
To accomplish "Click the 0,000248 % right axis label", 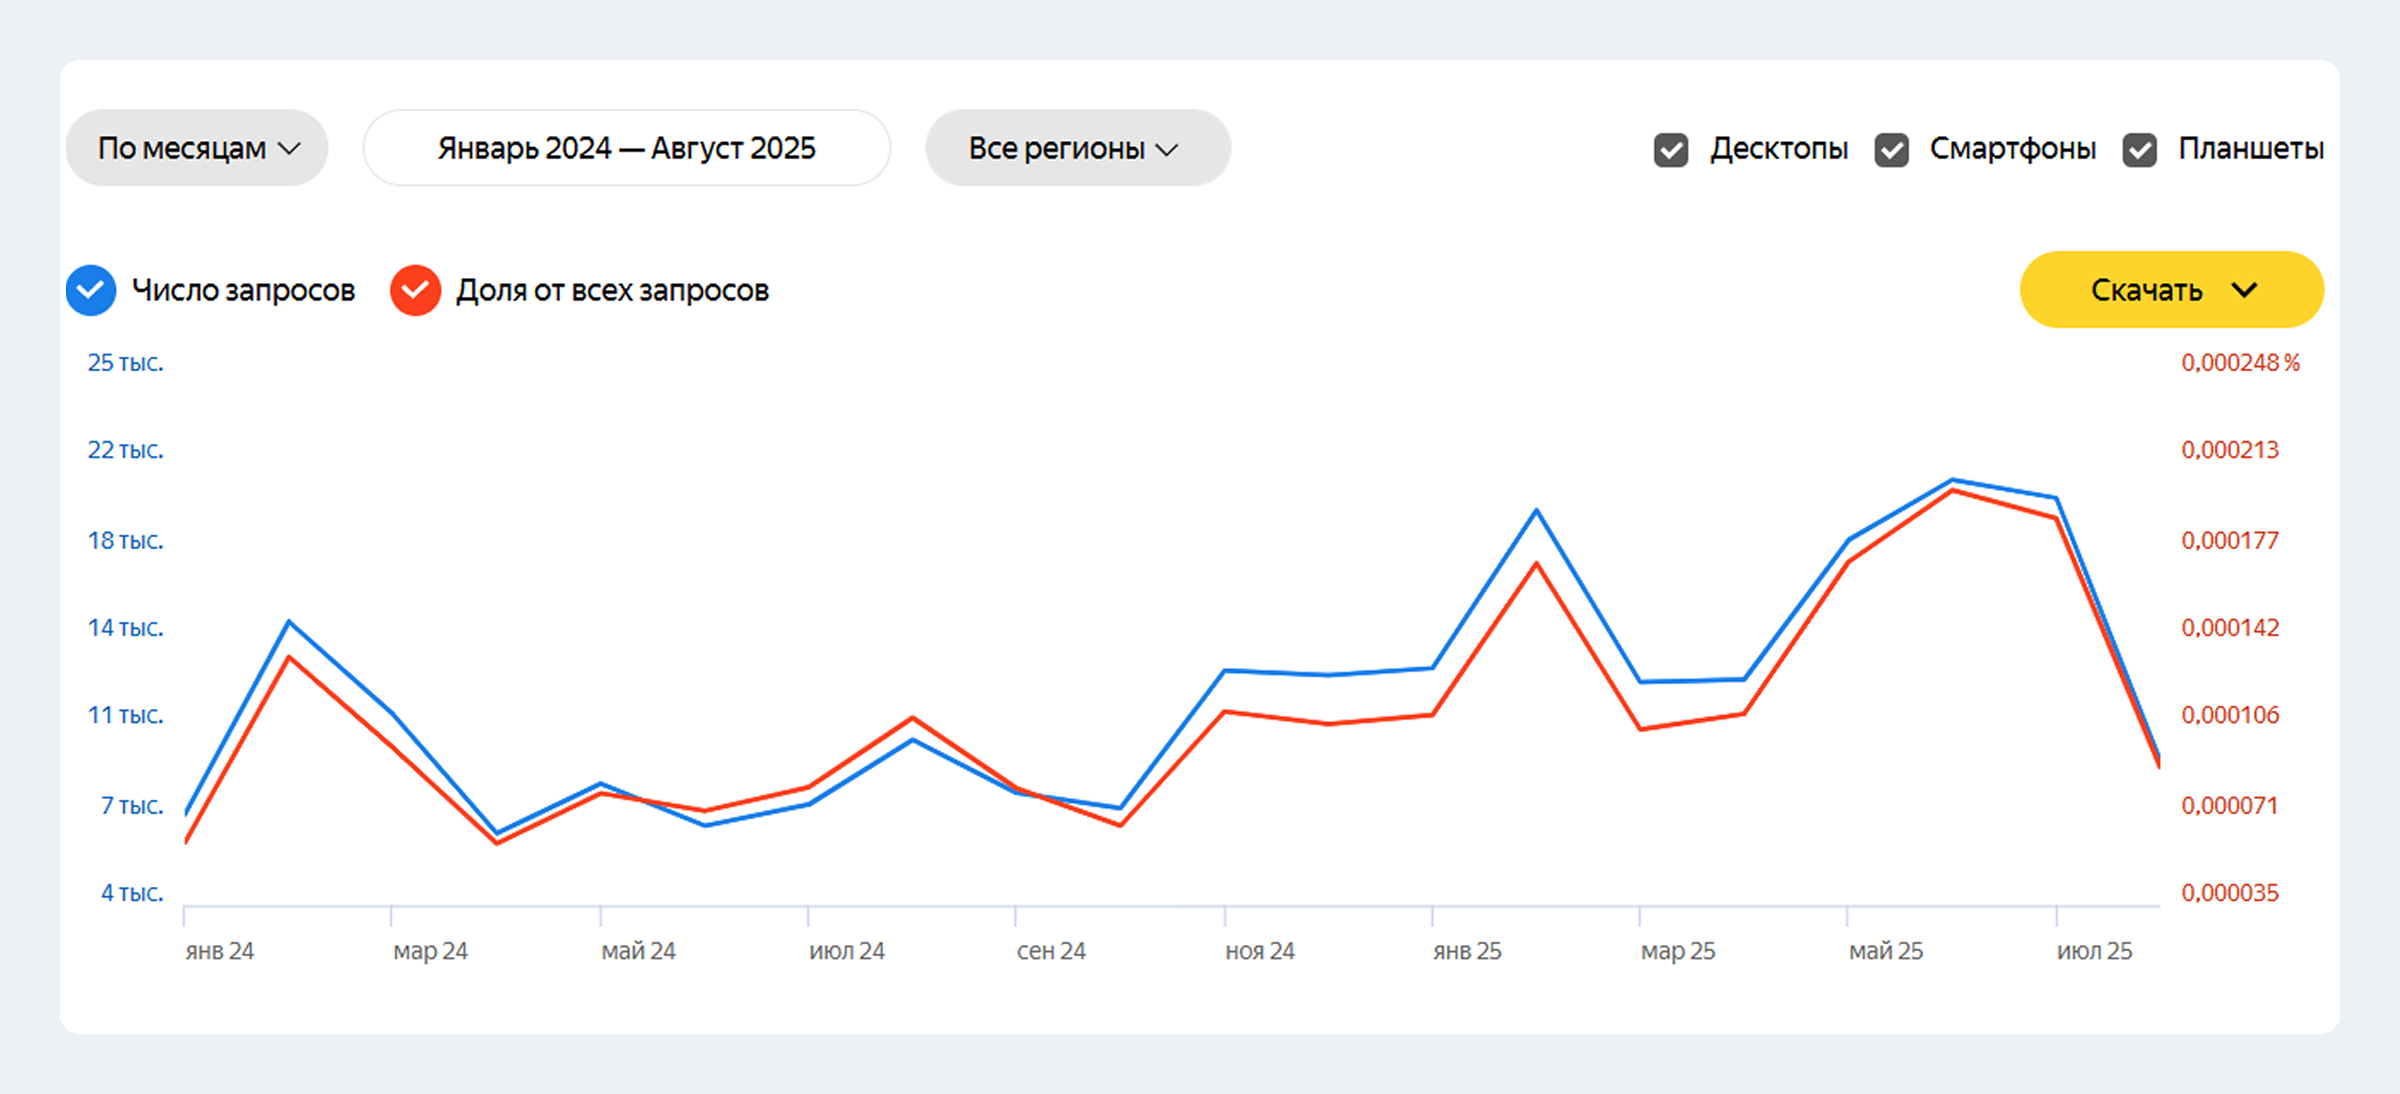I will pos(2240,363).
